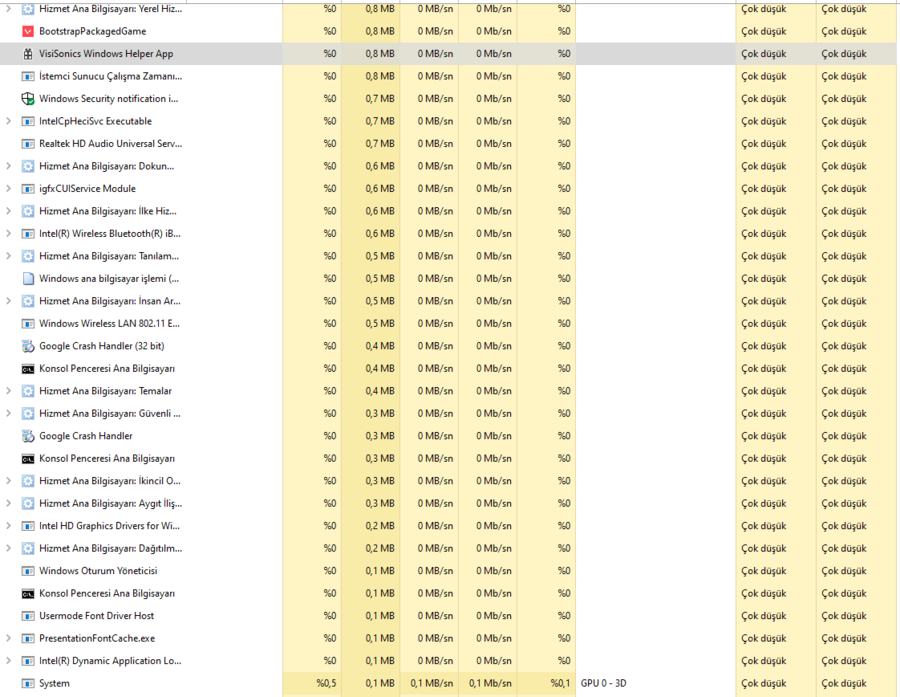The width and height of the screenshot is (900, 697).
Task: Expand the Hizmet Ana Bilgisayarı: Temalar group
Action: coord(8,391)
